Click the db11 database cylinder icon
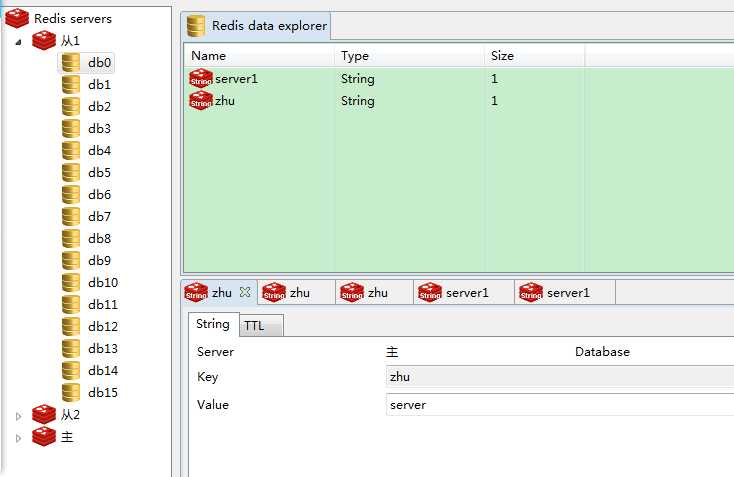The image size is (734, 477). coord(71,304)
